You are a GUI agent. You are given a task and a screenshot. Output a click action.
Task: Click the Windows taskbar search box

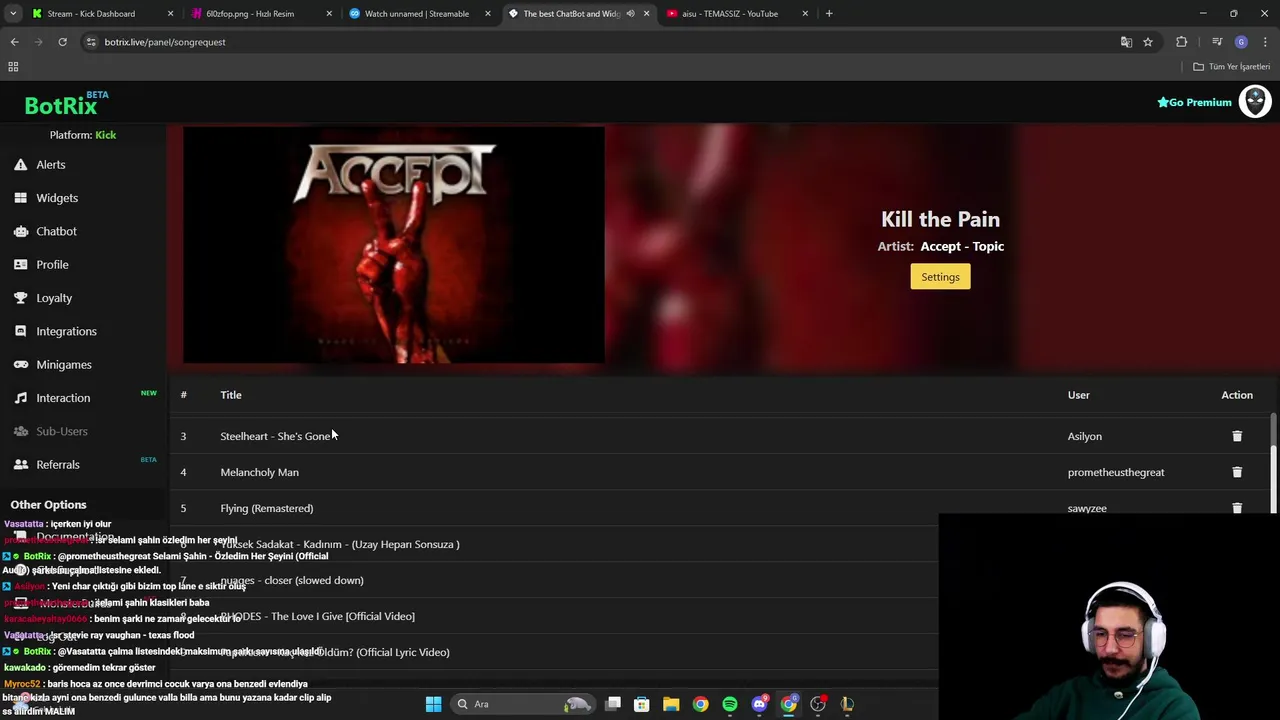[523, 704]
